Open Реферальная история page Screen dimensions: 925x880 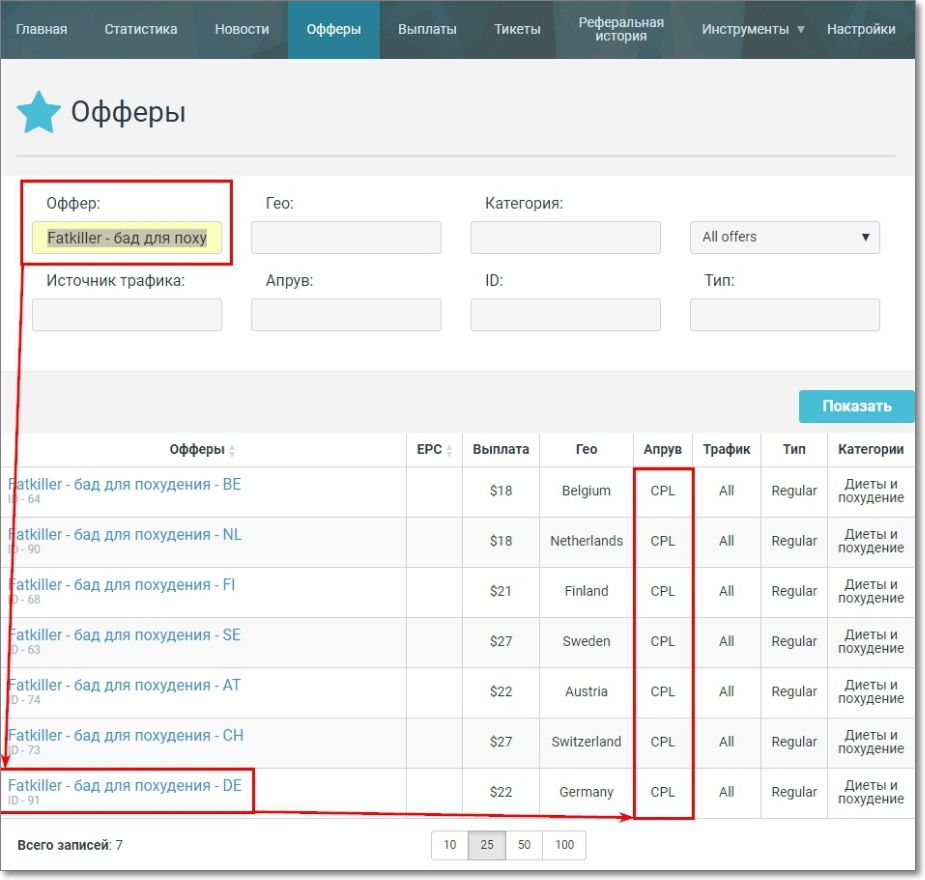coord(621,29)
